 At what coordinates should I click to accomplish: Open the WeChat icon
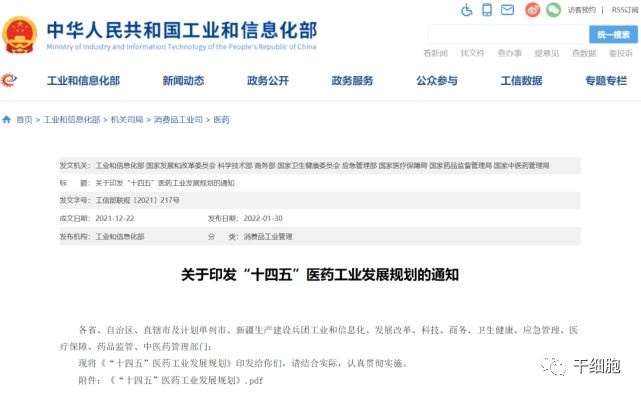click(554, 10)
